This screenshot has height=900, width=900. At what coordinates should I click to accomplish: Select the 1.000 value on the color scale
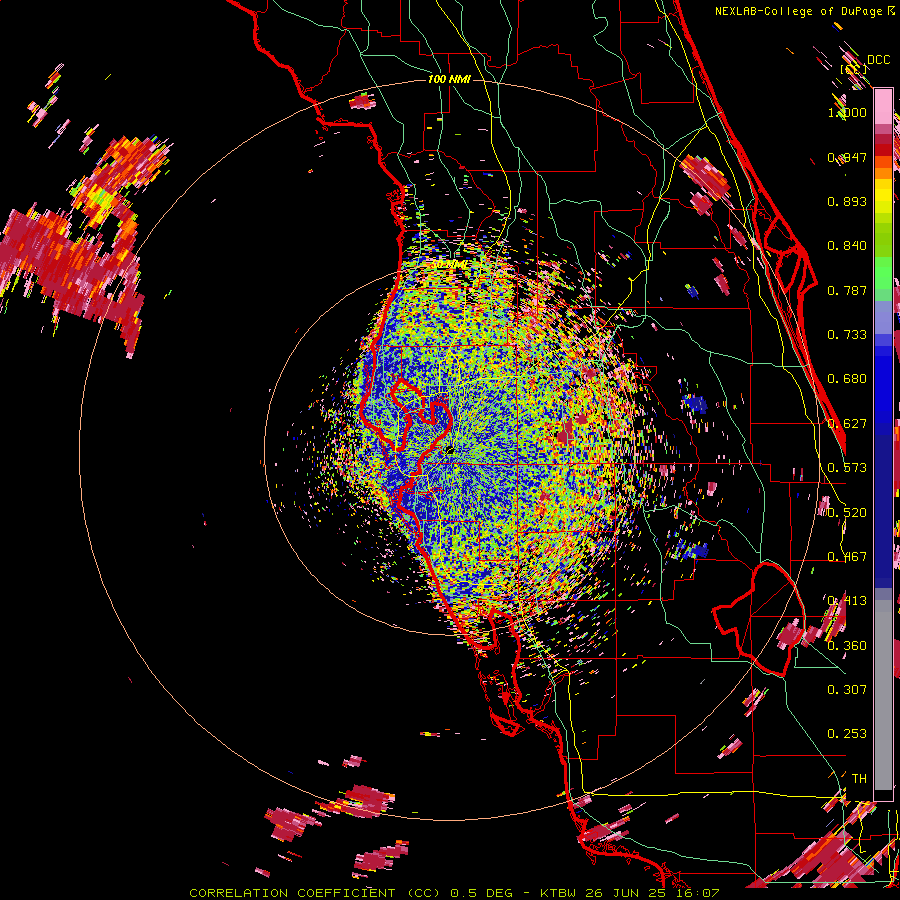coord(847,112)
